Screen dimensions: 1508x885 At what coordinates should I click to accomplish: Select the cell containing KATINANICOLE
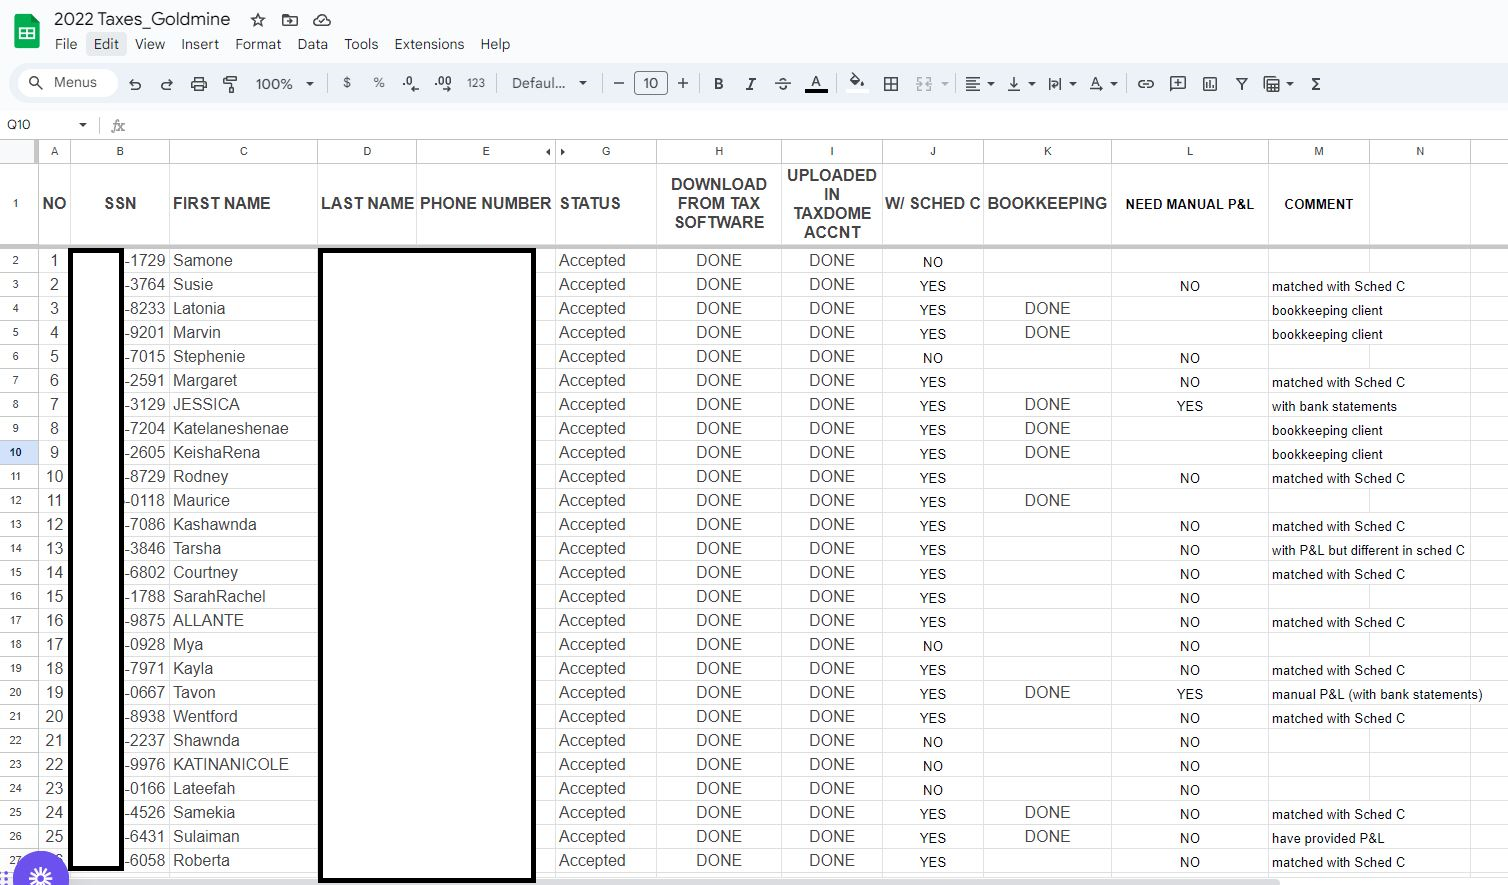243,764
